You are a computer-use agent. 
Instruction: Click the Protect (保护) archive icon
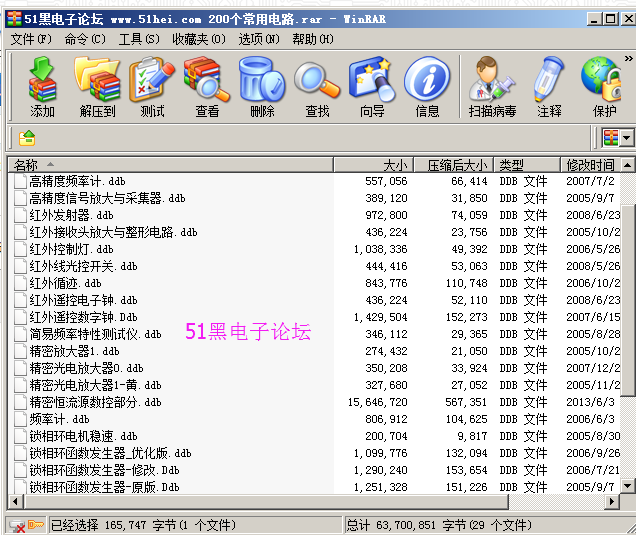pyautogui.click(x=602, y=79)
